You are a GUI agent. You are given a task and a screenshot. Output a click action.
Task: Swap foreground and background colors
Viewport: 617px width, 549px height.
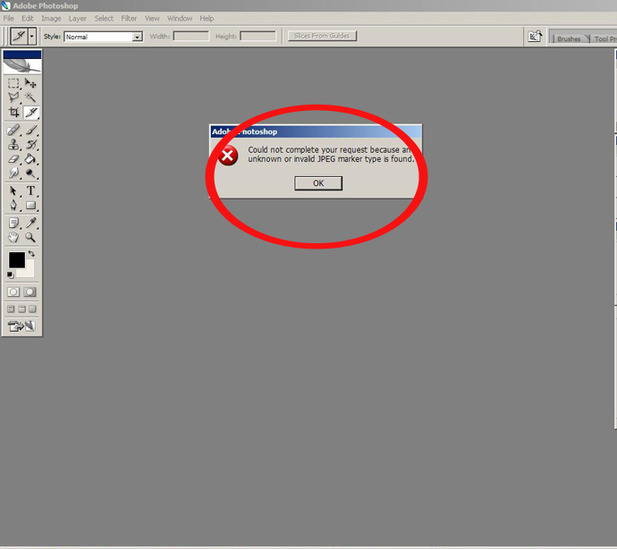[x=31, y=254]
